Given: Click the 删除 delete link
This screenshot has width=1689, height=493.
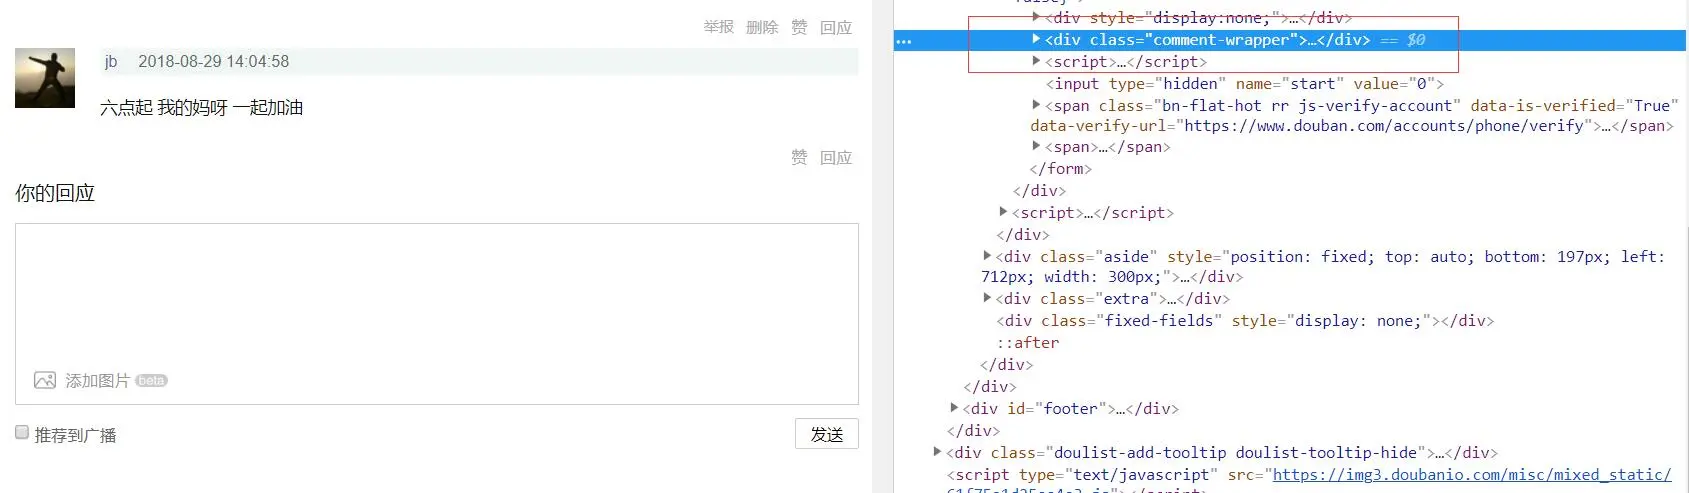Looking at the screenshot, I should [x=762, y=27].
